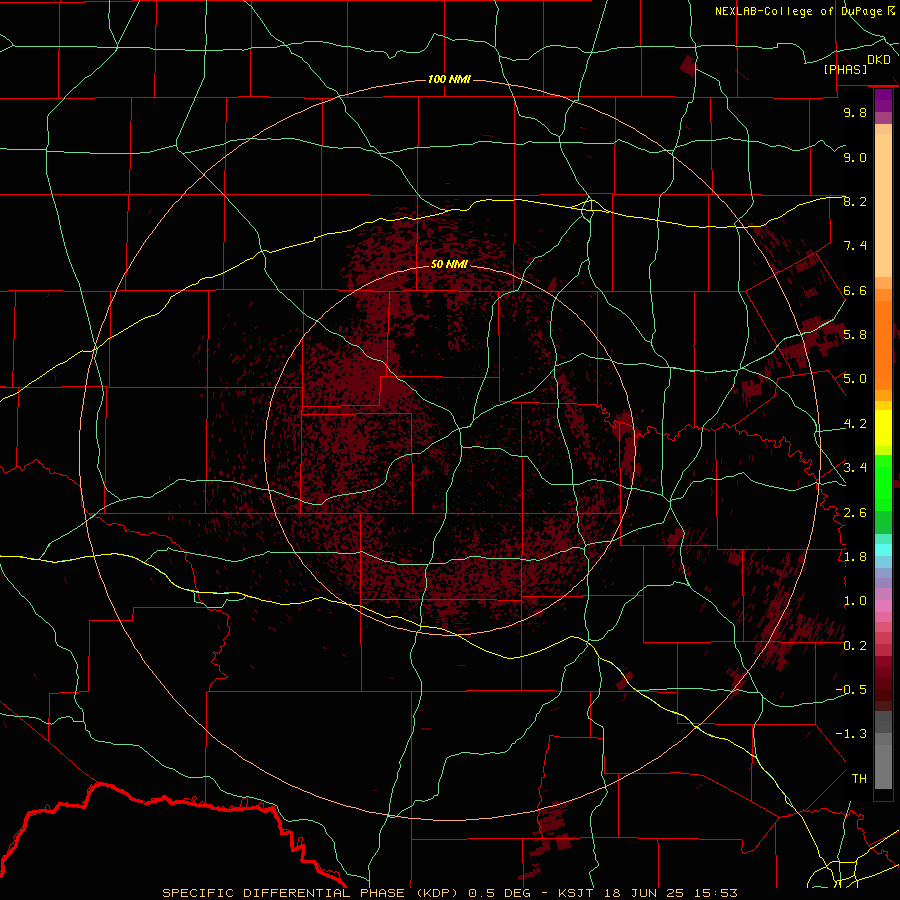The image size is (900, 900).
Task: Click the 3.4 scale value
Action: click(855, 468)
